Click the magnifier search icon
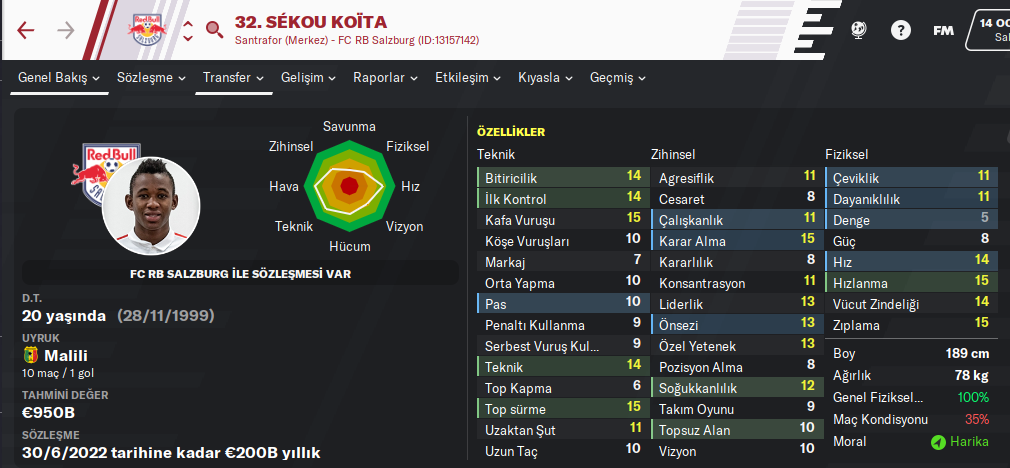 pyautogui.click(x=214, y=29)
